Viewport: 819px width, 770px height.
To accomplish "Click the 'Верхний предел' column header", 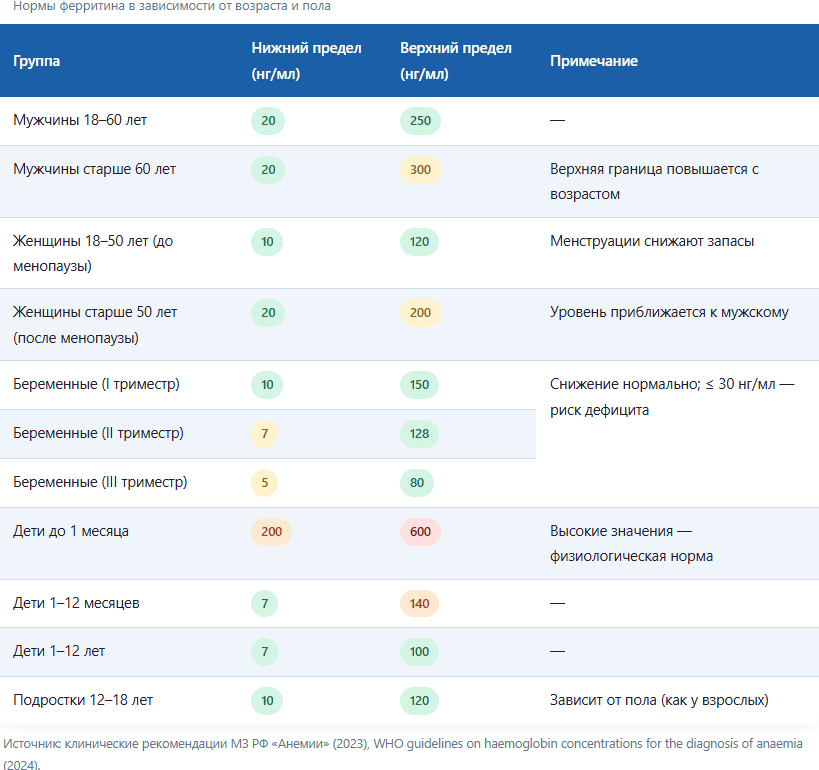I will (x=455, y=61).
